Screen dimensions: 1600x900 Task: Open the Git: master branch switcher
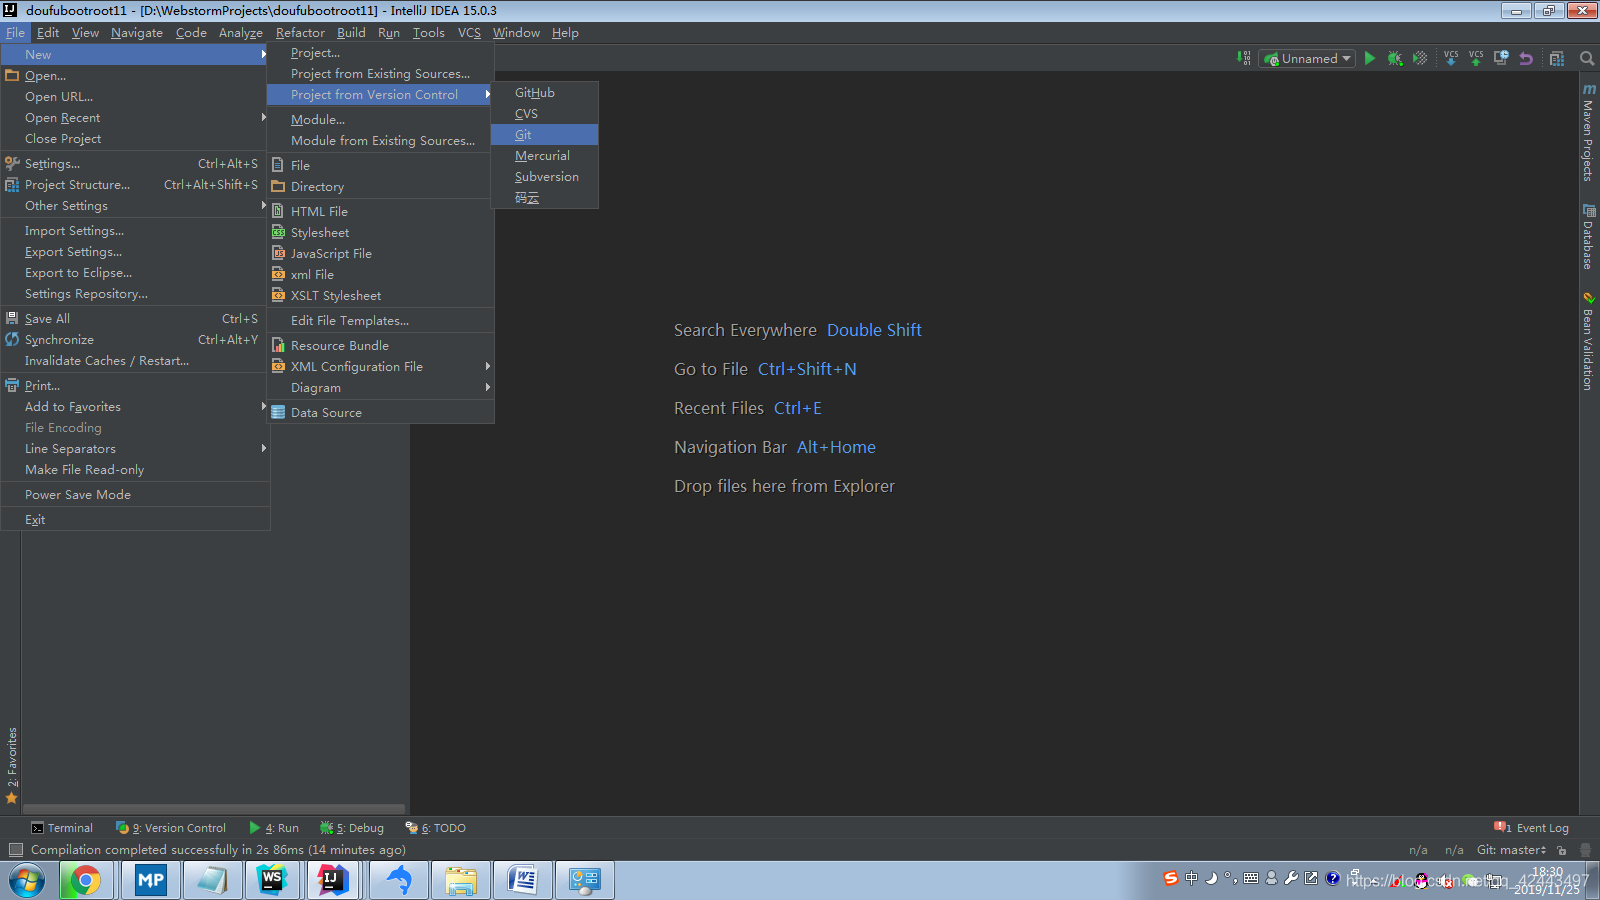click(x=1511, y=850)
